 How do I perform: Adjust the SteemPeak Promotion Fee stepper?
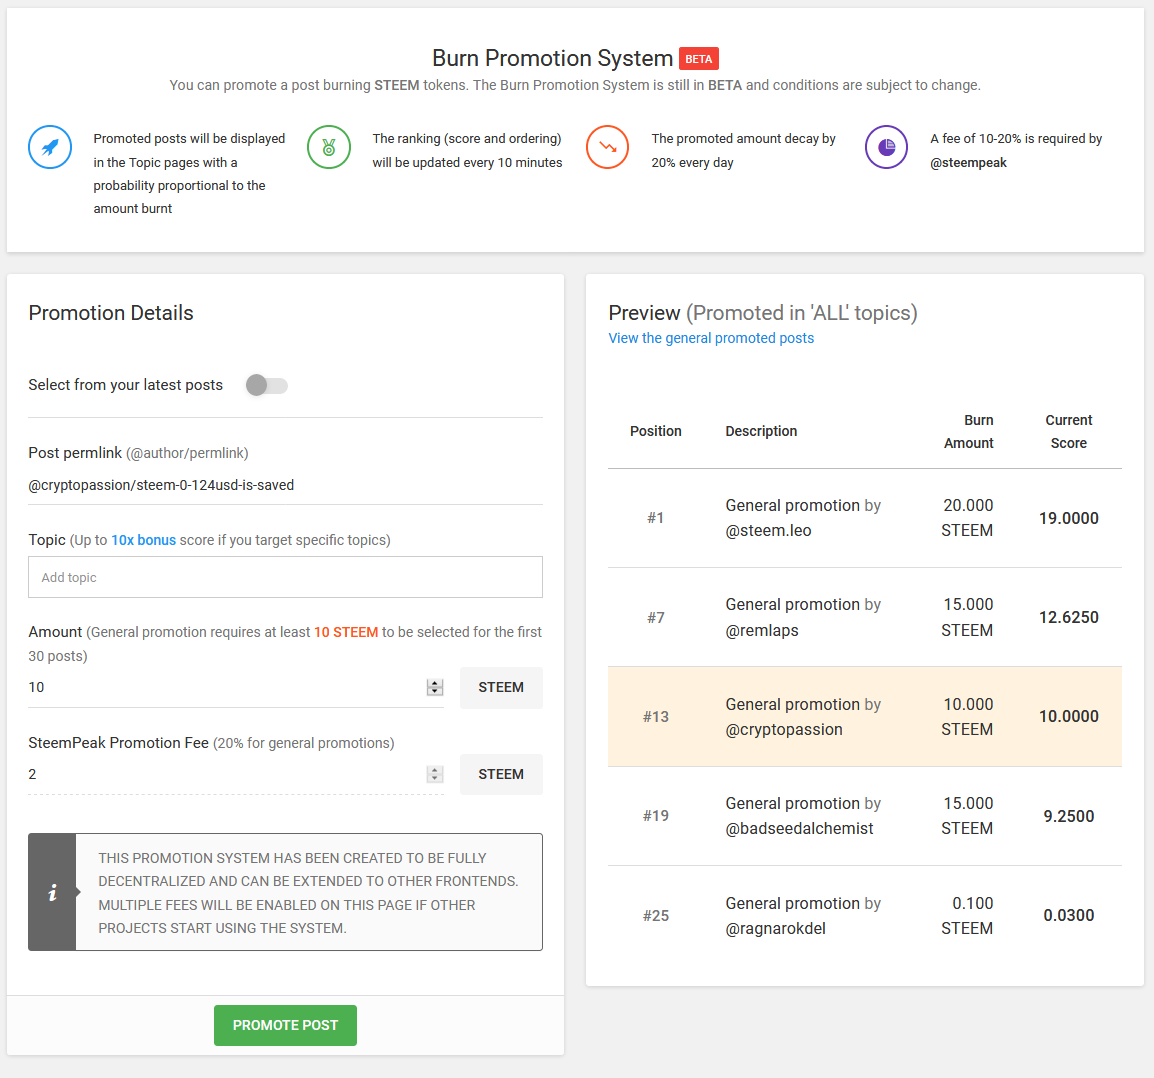pyautogui.click(x=435, y=774)
